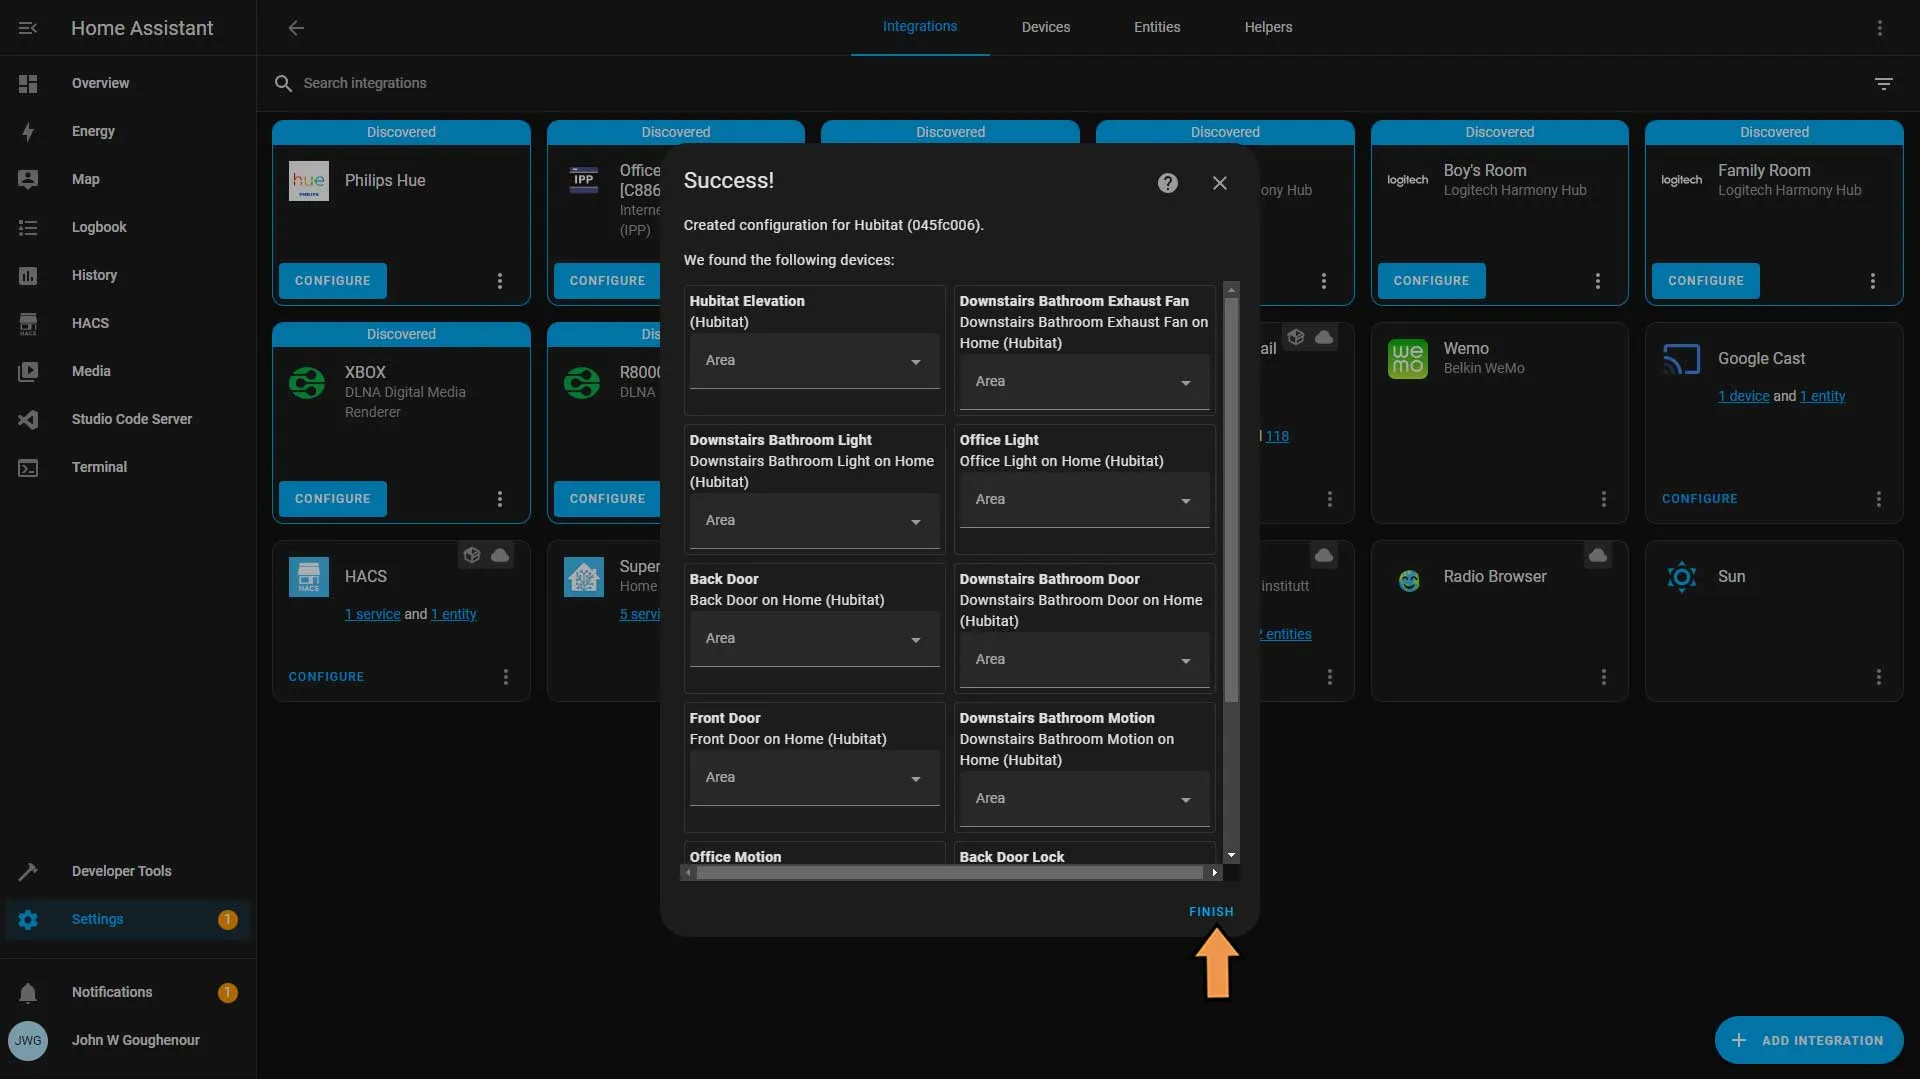Open the Overview dashboard

(x=100, y=83)
